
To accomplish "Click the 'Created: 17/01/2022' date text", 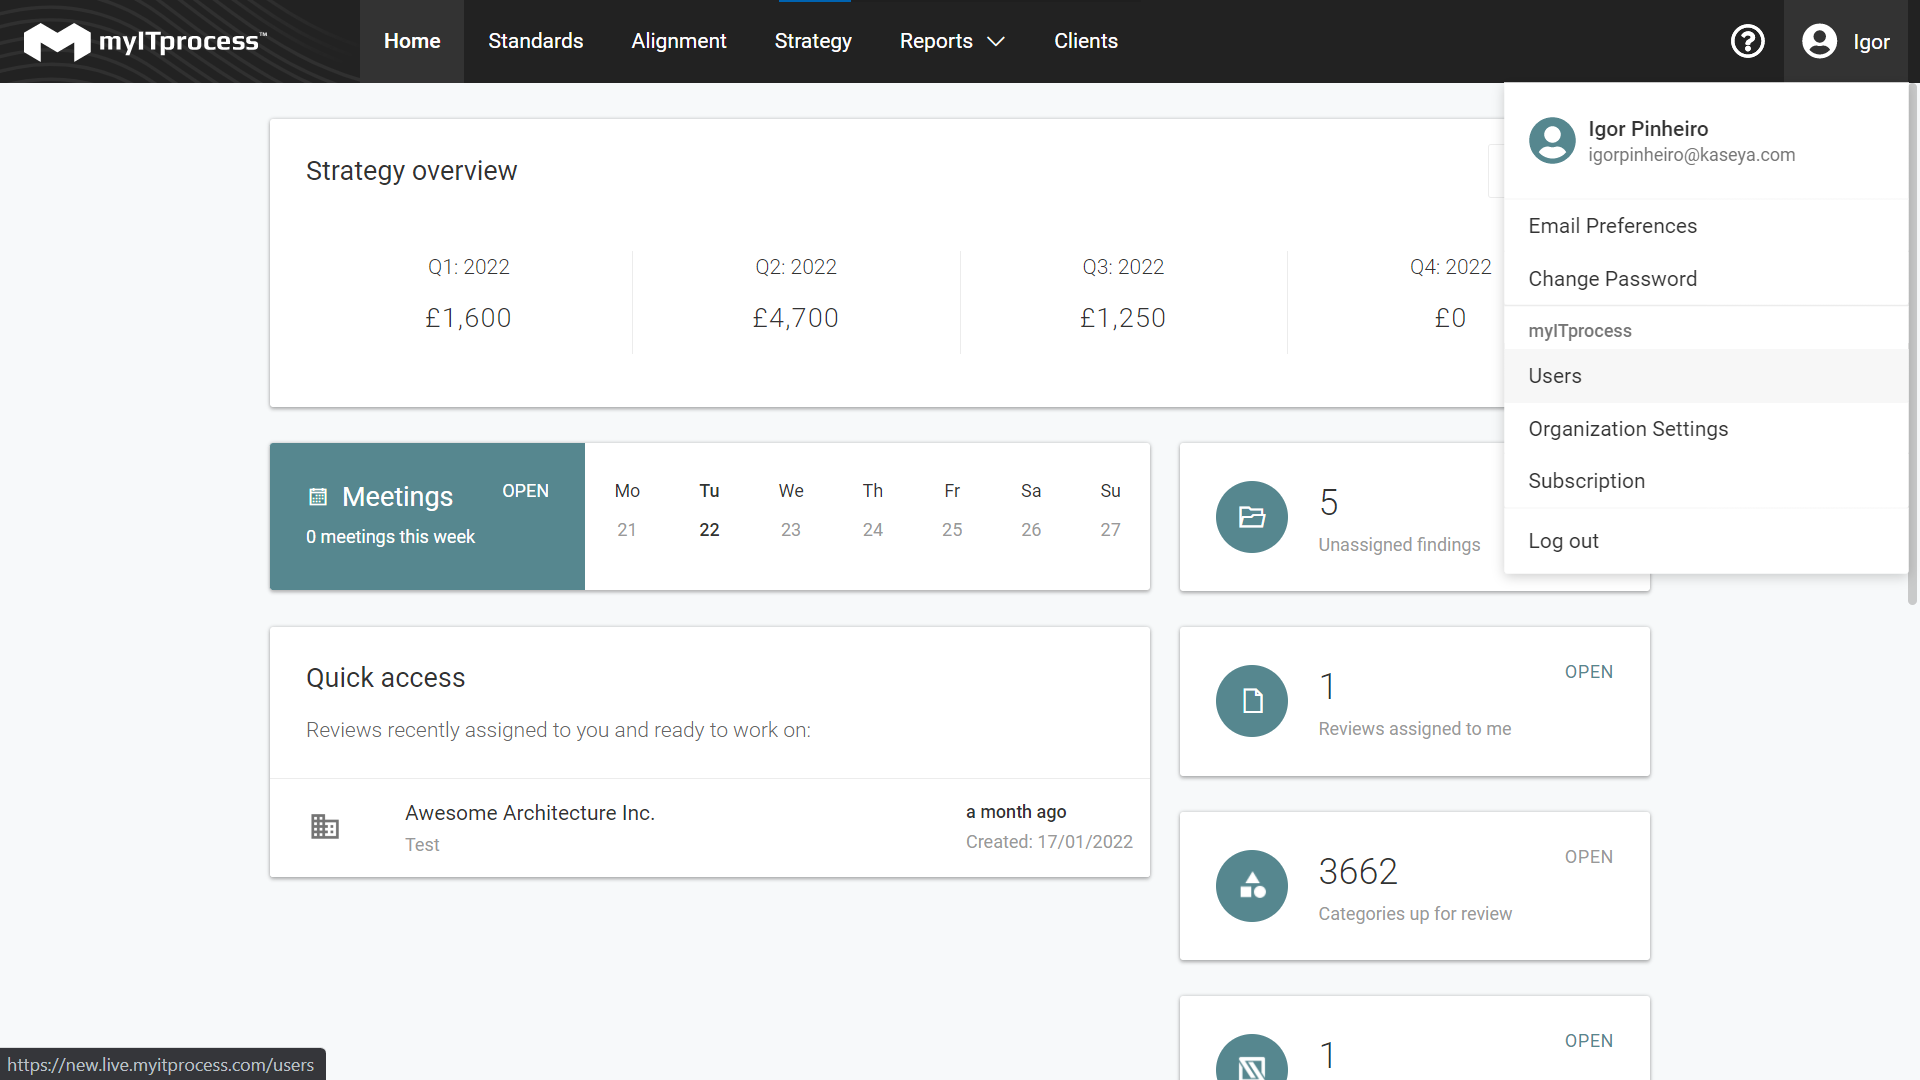I will pos(1049,842).
